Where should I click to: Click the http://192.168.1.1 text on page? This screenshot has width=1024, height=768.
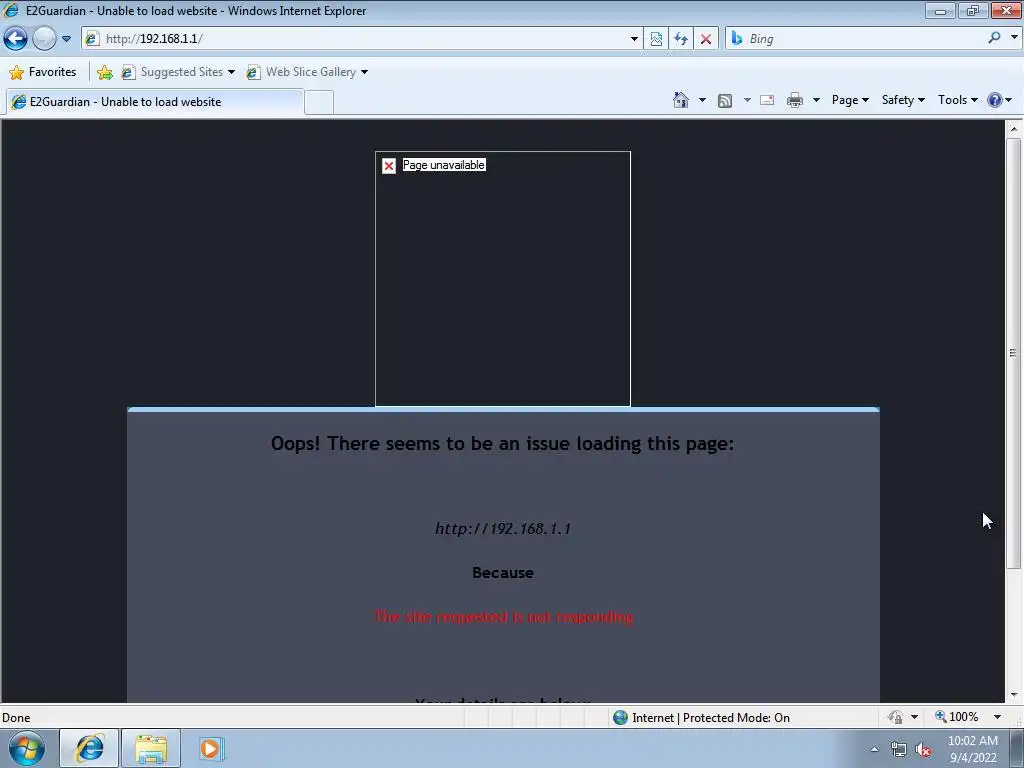[x=503, y=528]
